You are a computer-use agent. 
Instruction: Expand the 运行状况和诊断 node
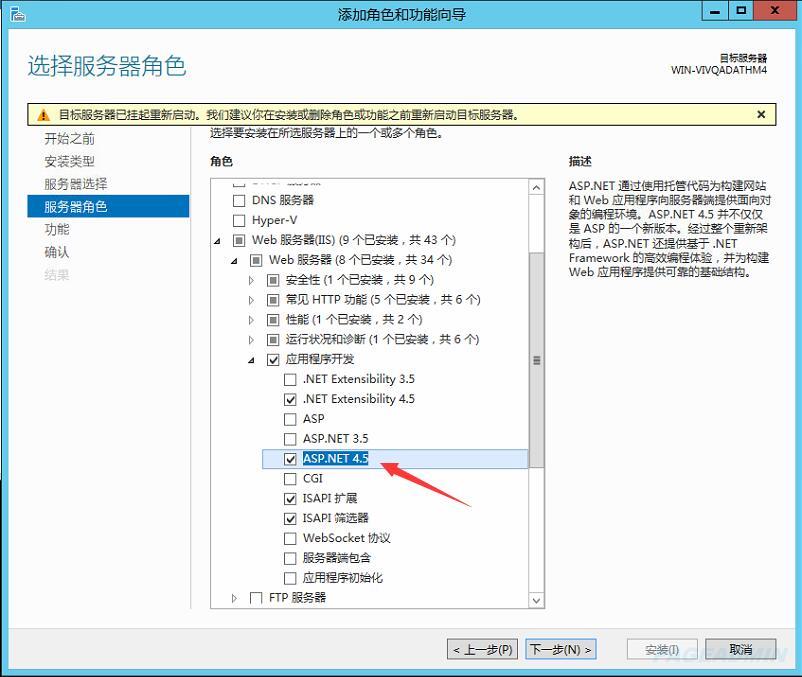[x=251, y=340]
